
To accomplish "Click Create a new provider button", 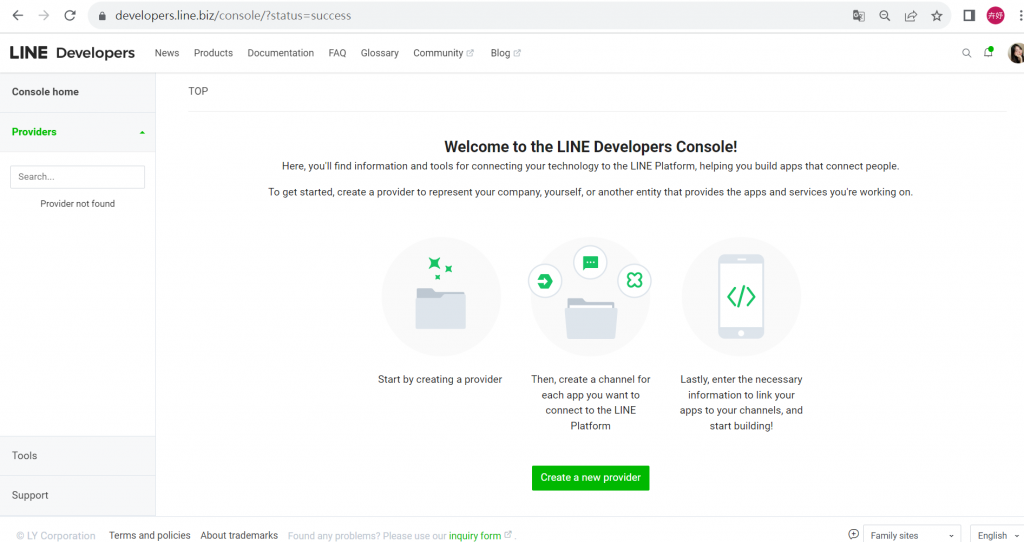I will [x=590, y=478].
